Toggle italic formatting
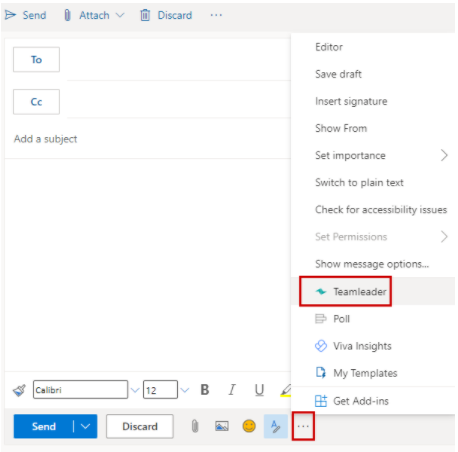 coord(232,390)
